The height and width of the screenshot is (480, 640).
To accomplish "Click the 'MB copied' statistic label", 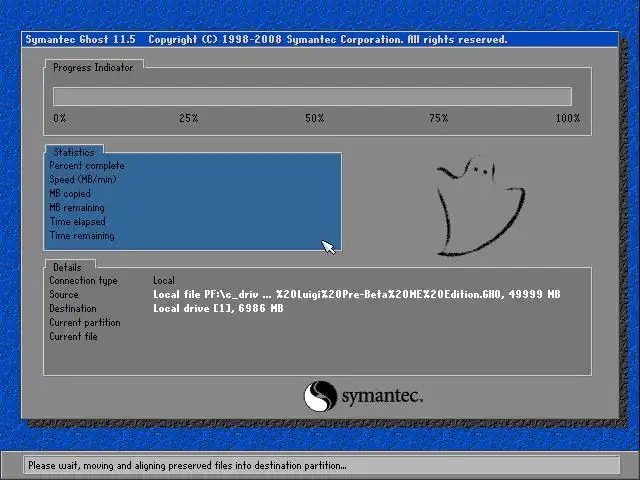I will pos(70,193).
